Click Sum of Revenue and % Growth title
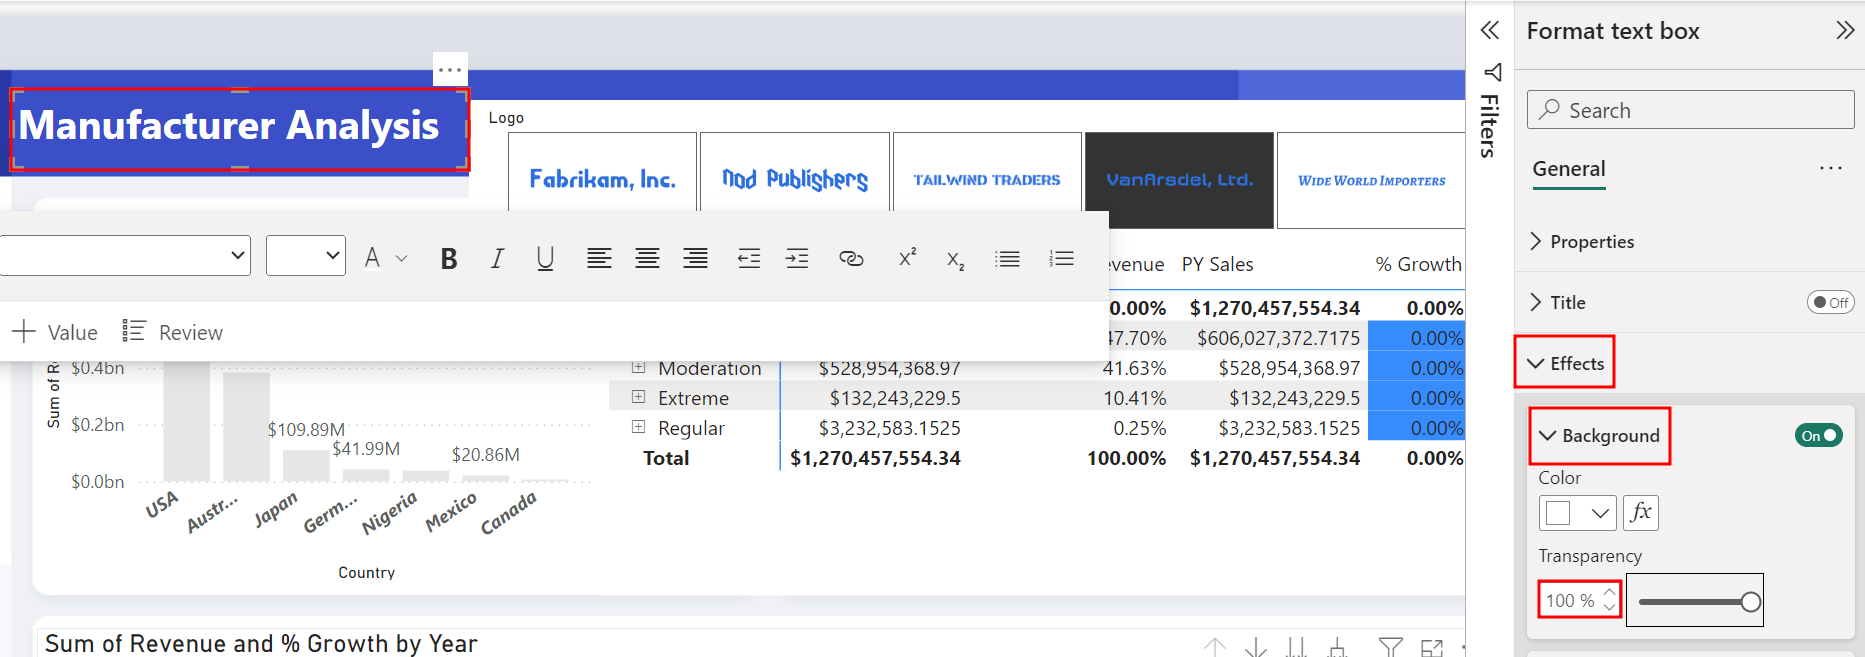The image size is (1865, 657). (x=261, y=643)
